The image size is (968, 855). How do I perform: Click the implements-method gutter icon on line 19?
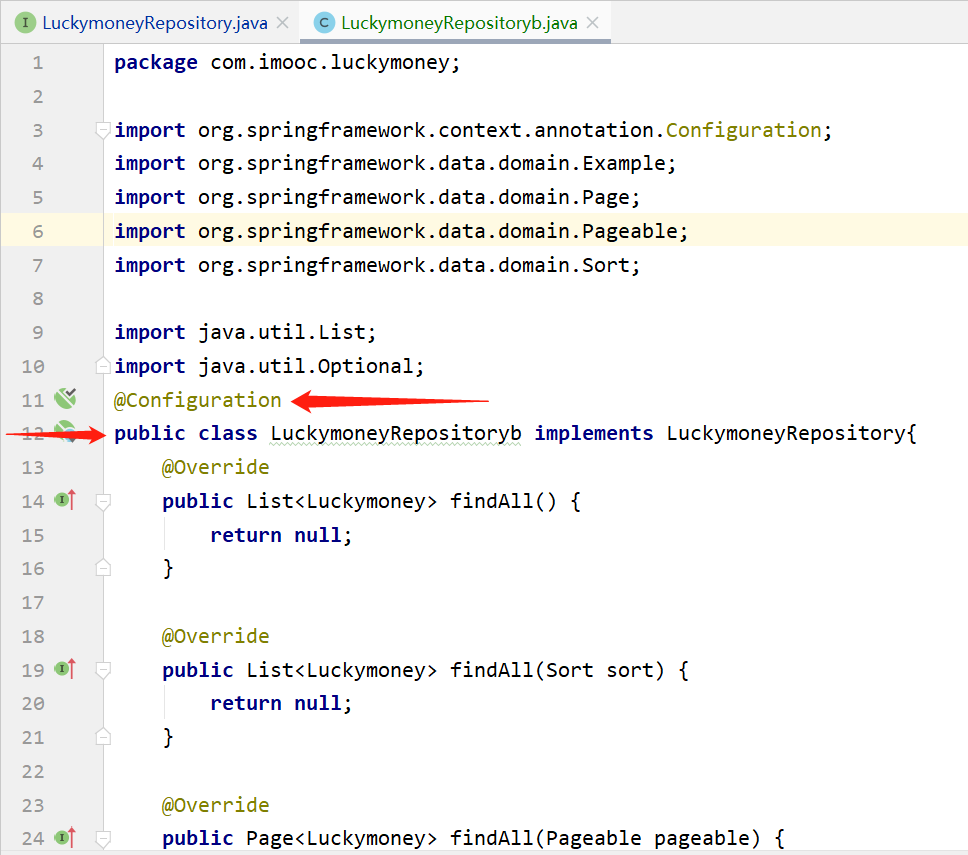pos(65,669)
